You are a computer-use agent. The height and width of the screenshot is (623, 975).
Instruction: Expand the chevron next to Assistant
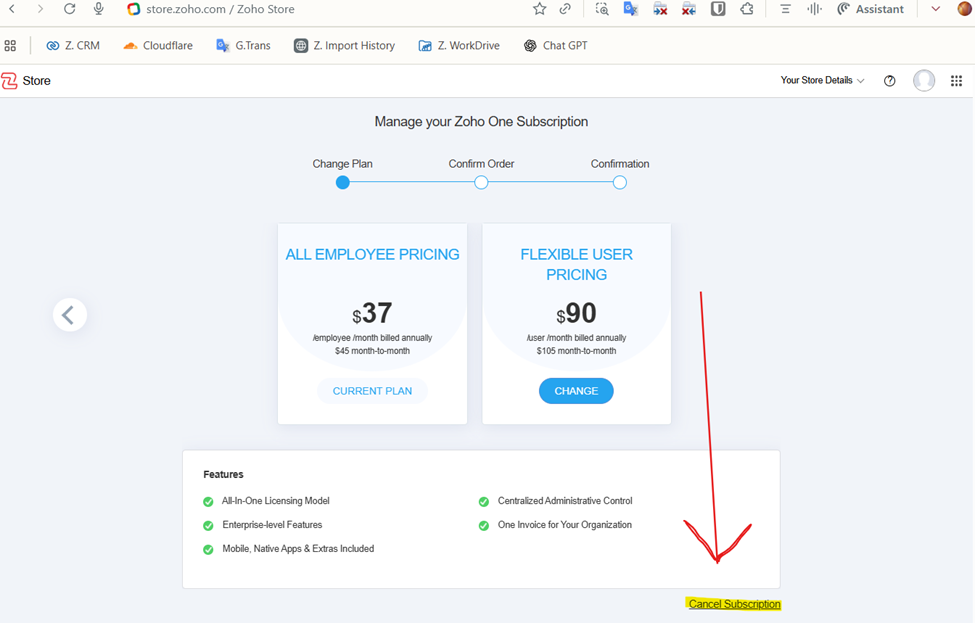[x=935, y=9]
